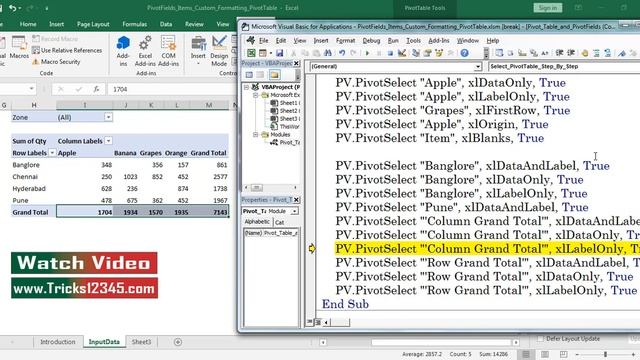
Task: Select the ThisWorkbook item in project tree
Action: click(285, 127)
